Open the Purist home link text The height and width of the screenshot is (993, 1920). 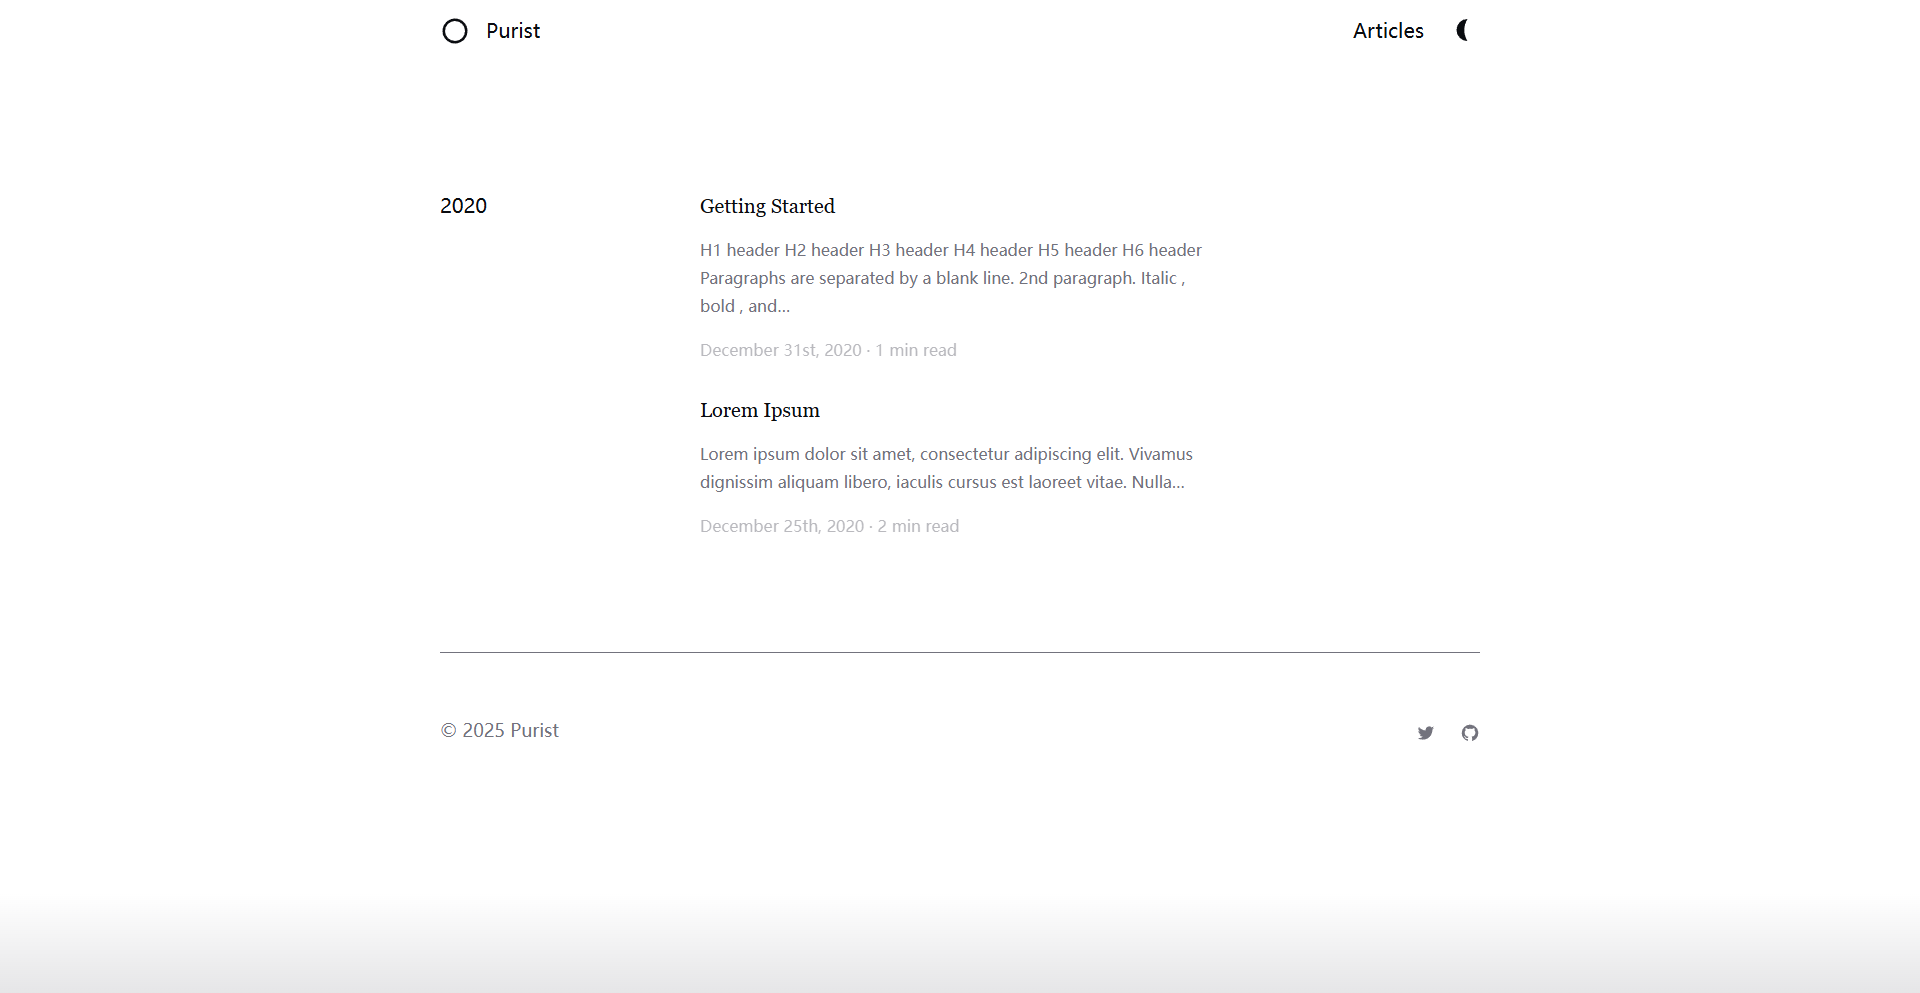click(513, 31)
